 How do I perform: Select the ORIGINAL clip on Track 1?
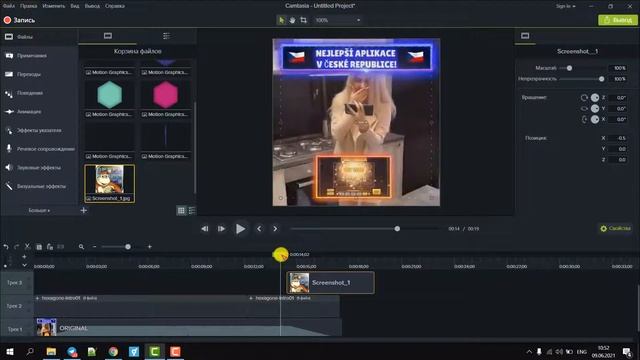(188, 328)
